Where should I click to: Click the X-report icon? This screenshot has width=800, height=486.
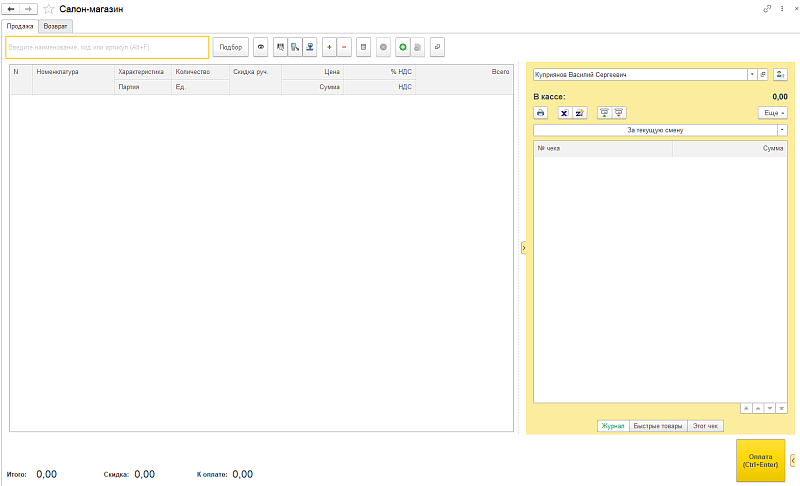(564, 113)
